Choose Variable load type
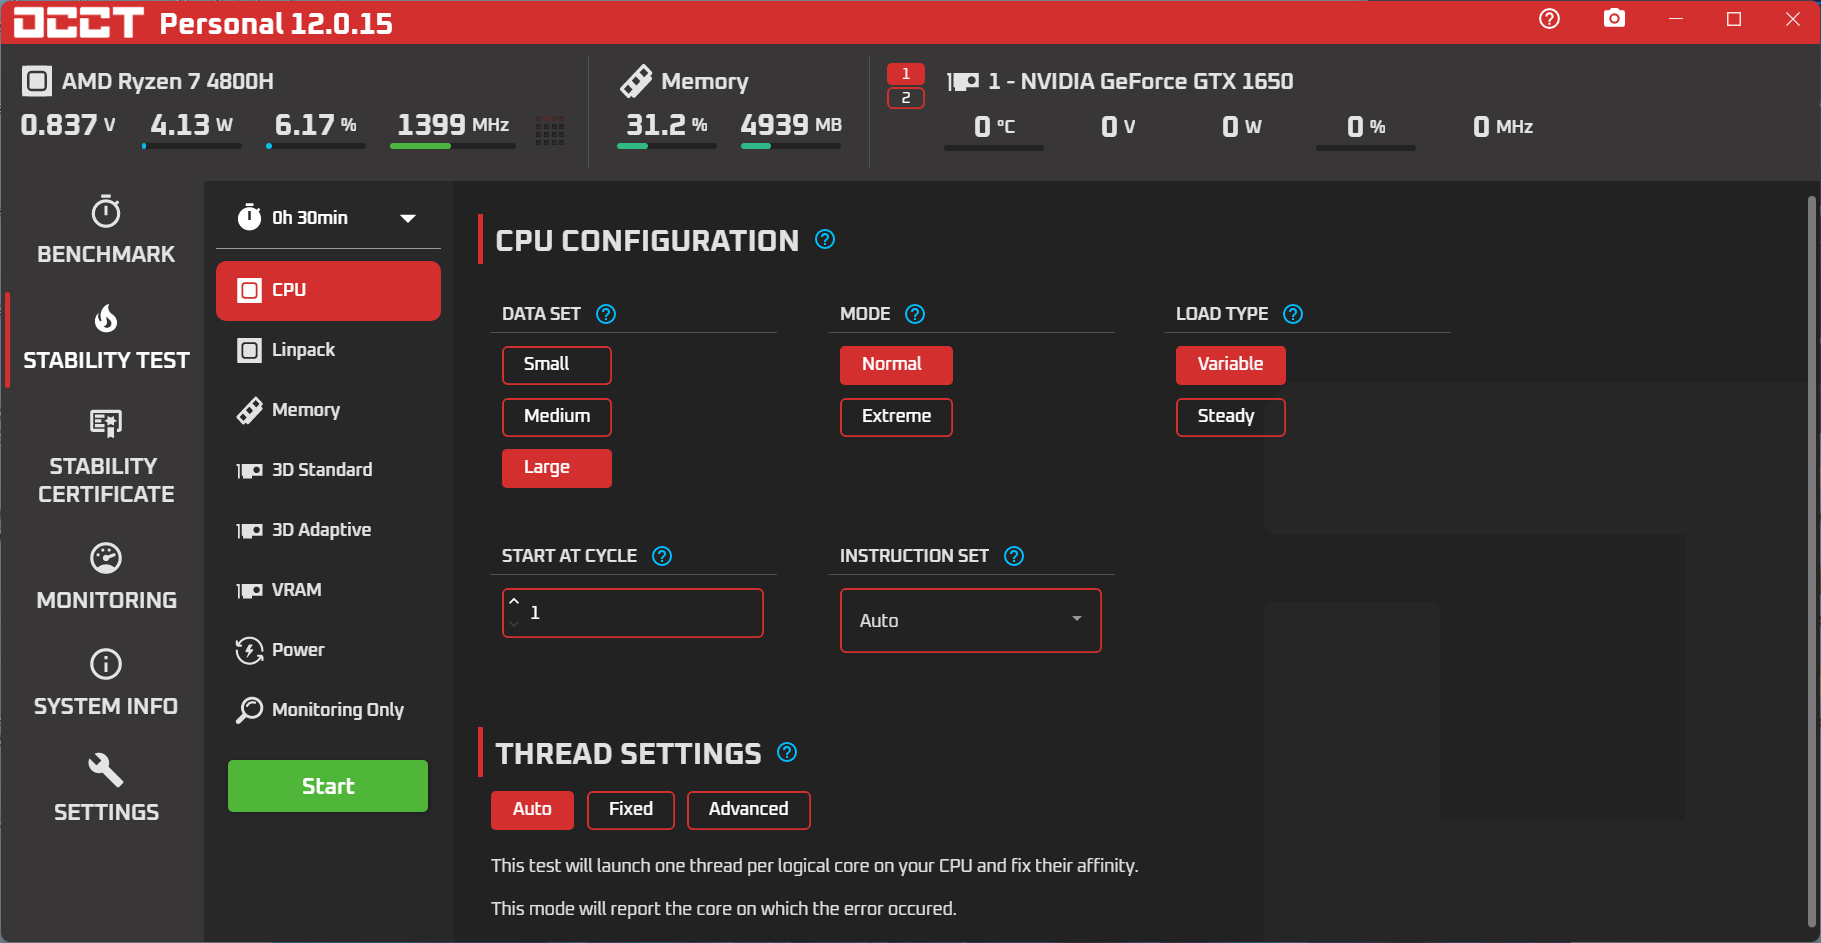Viewport: 1821px width, 943px height. tap(1230, 365)
